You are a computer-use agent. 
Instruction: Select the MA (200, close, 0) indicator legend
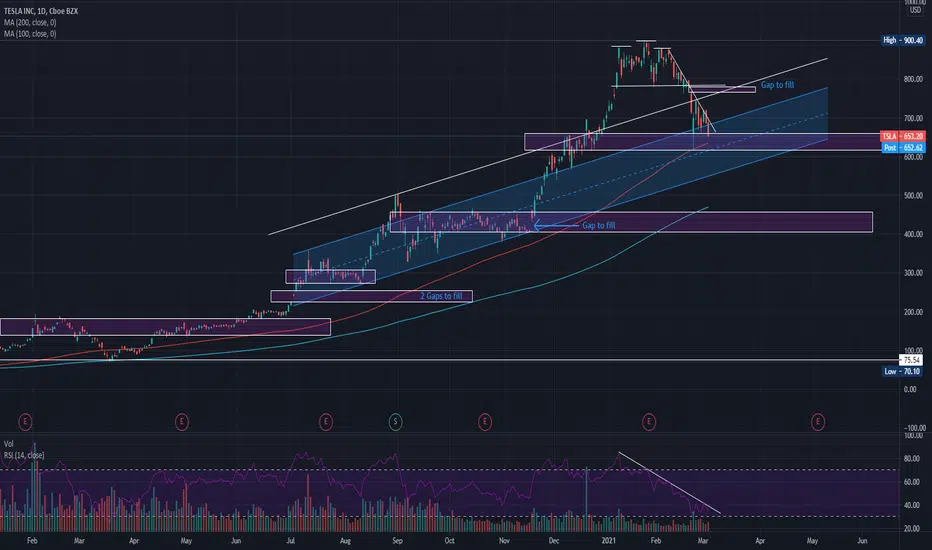click(x=30, y=23)
